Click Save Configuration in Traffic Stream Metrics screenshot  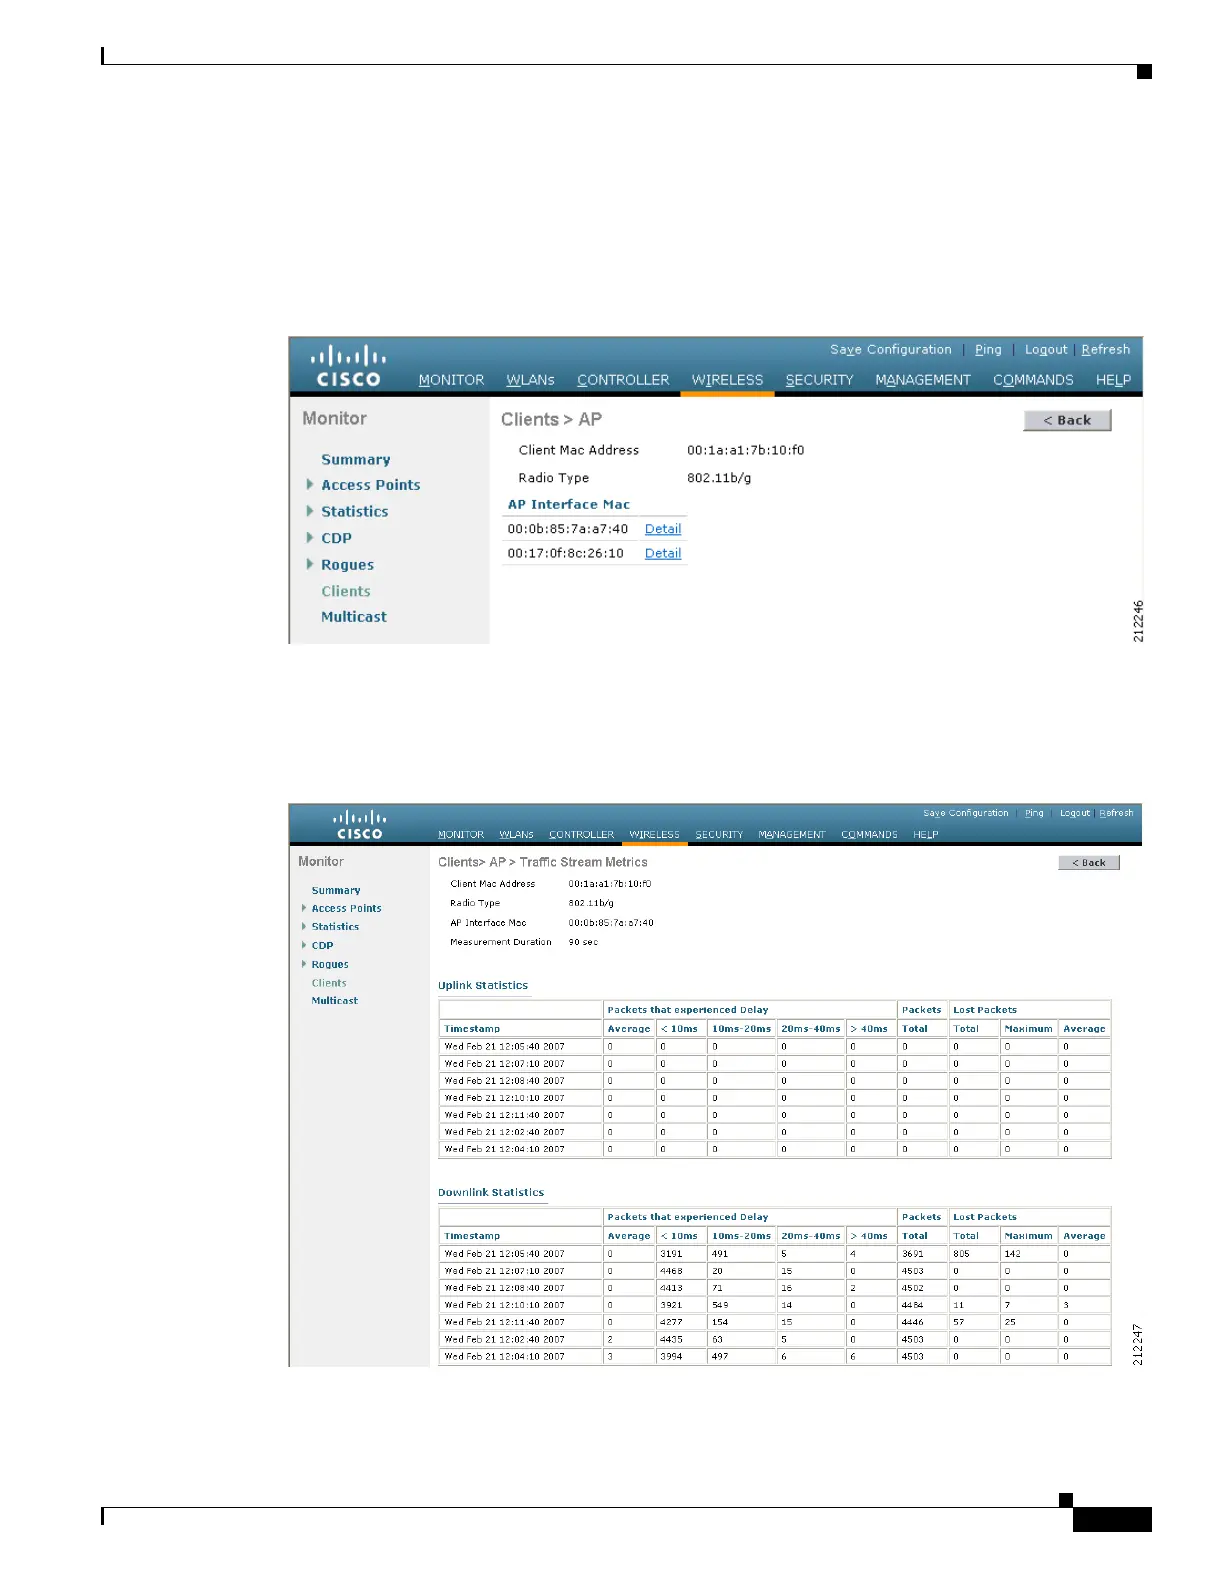pos(966,813)
